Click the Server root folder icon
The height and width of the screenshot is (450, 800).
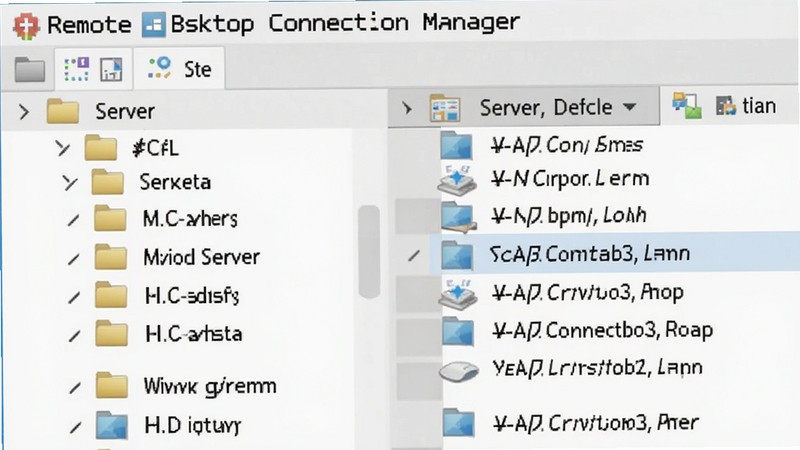63,111
